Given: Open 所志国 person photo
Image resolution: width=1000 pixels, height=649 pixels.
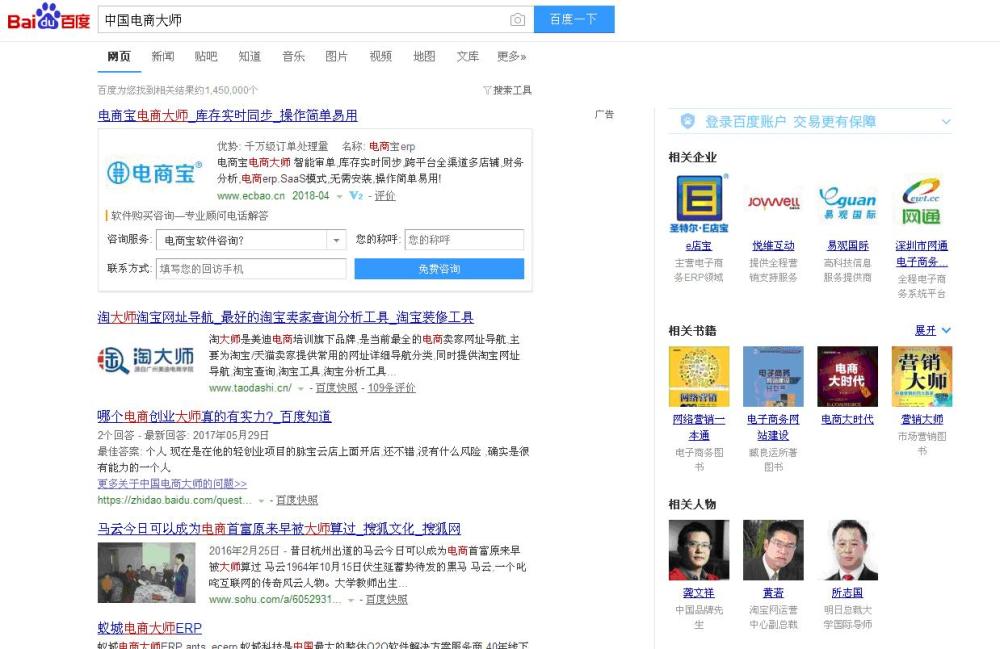Looking at the screenshot, I should click(x=848, y=550).
